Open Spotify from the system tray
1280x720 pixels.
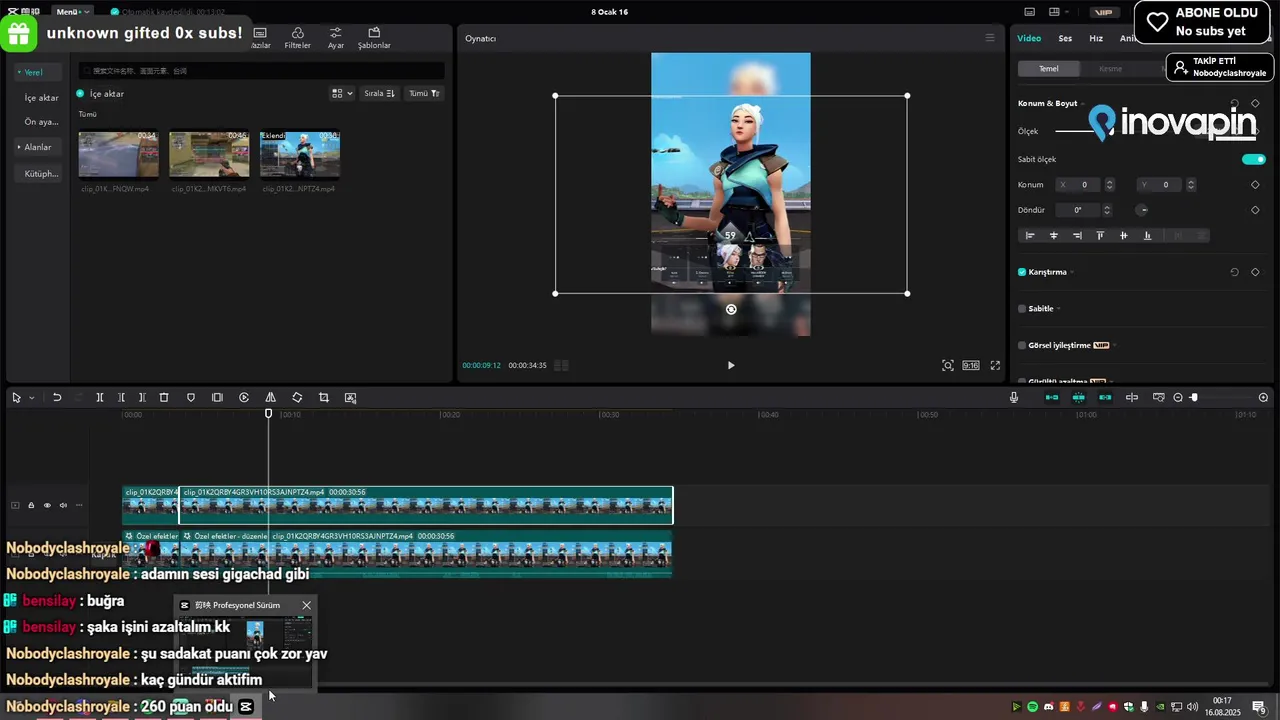tap(1033, 707)
